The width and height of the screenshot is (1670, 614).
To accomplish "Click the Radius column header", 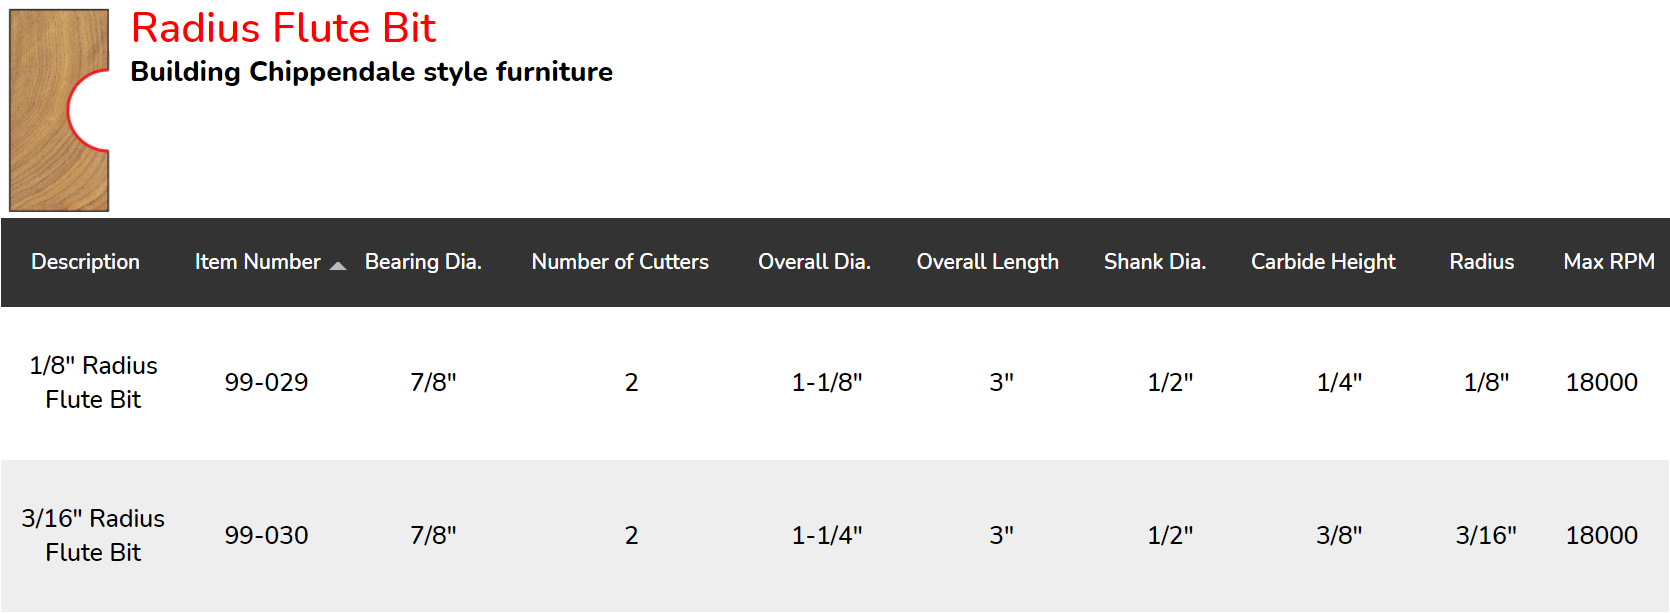I will click(x=1482, y=262).
